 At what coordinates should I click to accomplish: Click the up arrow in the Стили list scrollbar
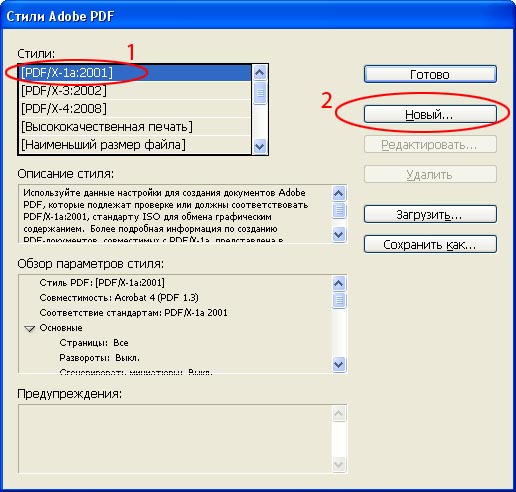tap(260, 72)
